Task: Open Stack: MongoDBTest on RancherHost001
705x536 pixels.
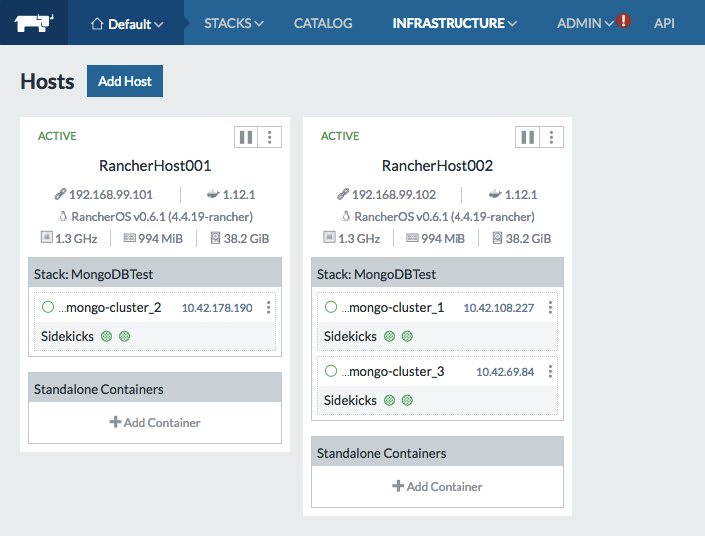Action: pos(94,274)
